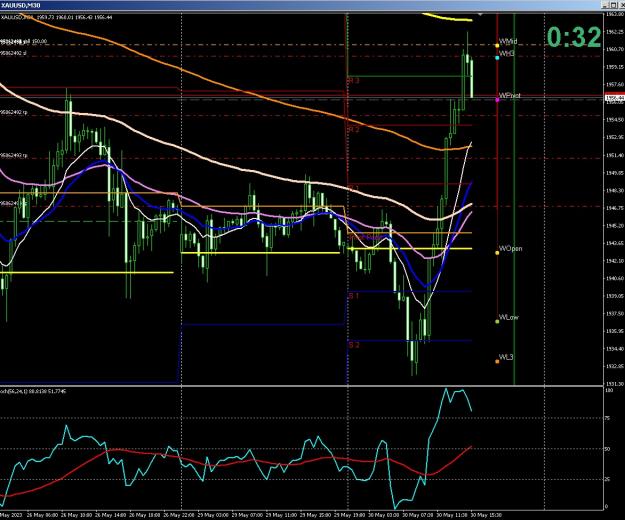The height and width of the screenshot is (520, 625).
Task: Click 1957.60 on the price scale
Action: (615, 84)
